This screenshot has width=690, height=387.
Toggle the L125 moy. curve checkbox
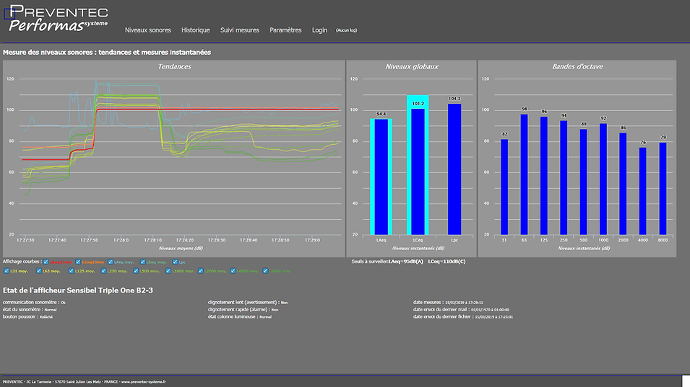tap(71, 271)
